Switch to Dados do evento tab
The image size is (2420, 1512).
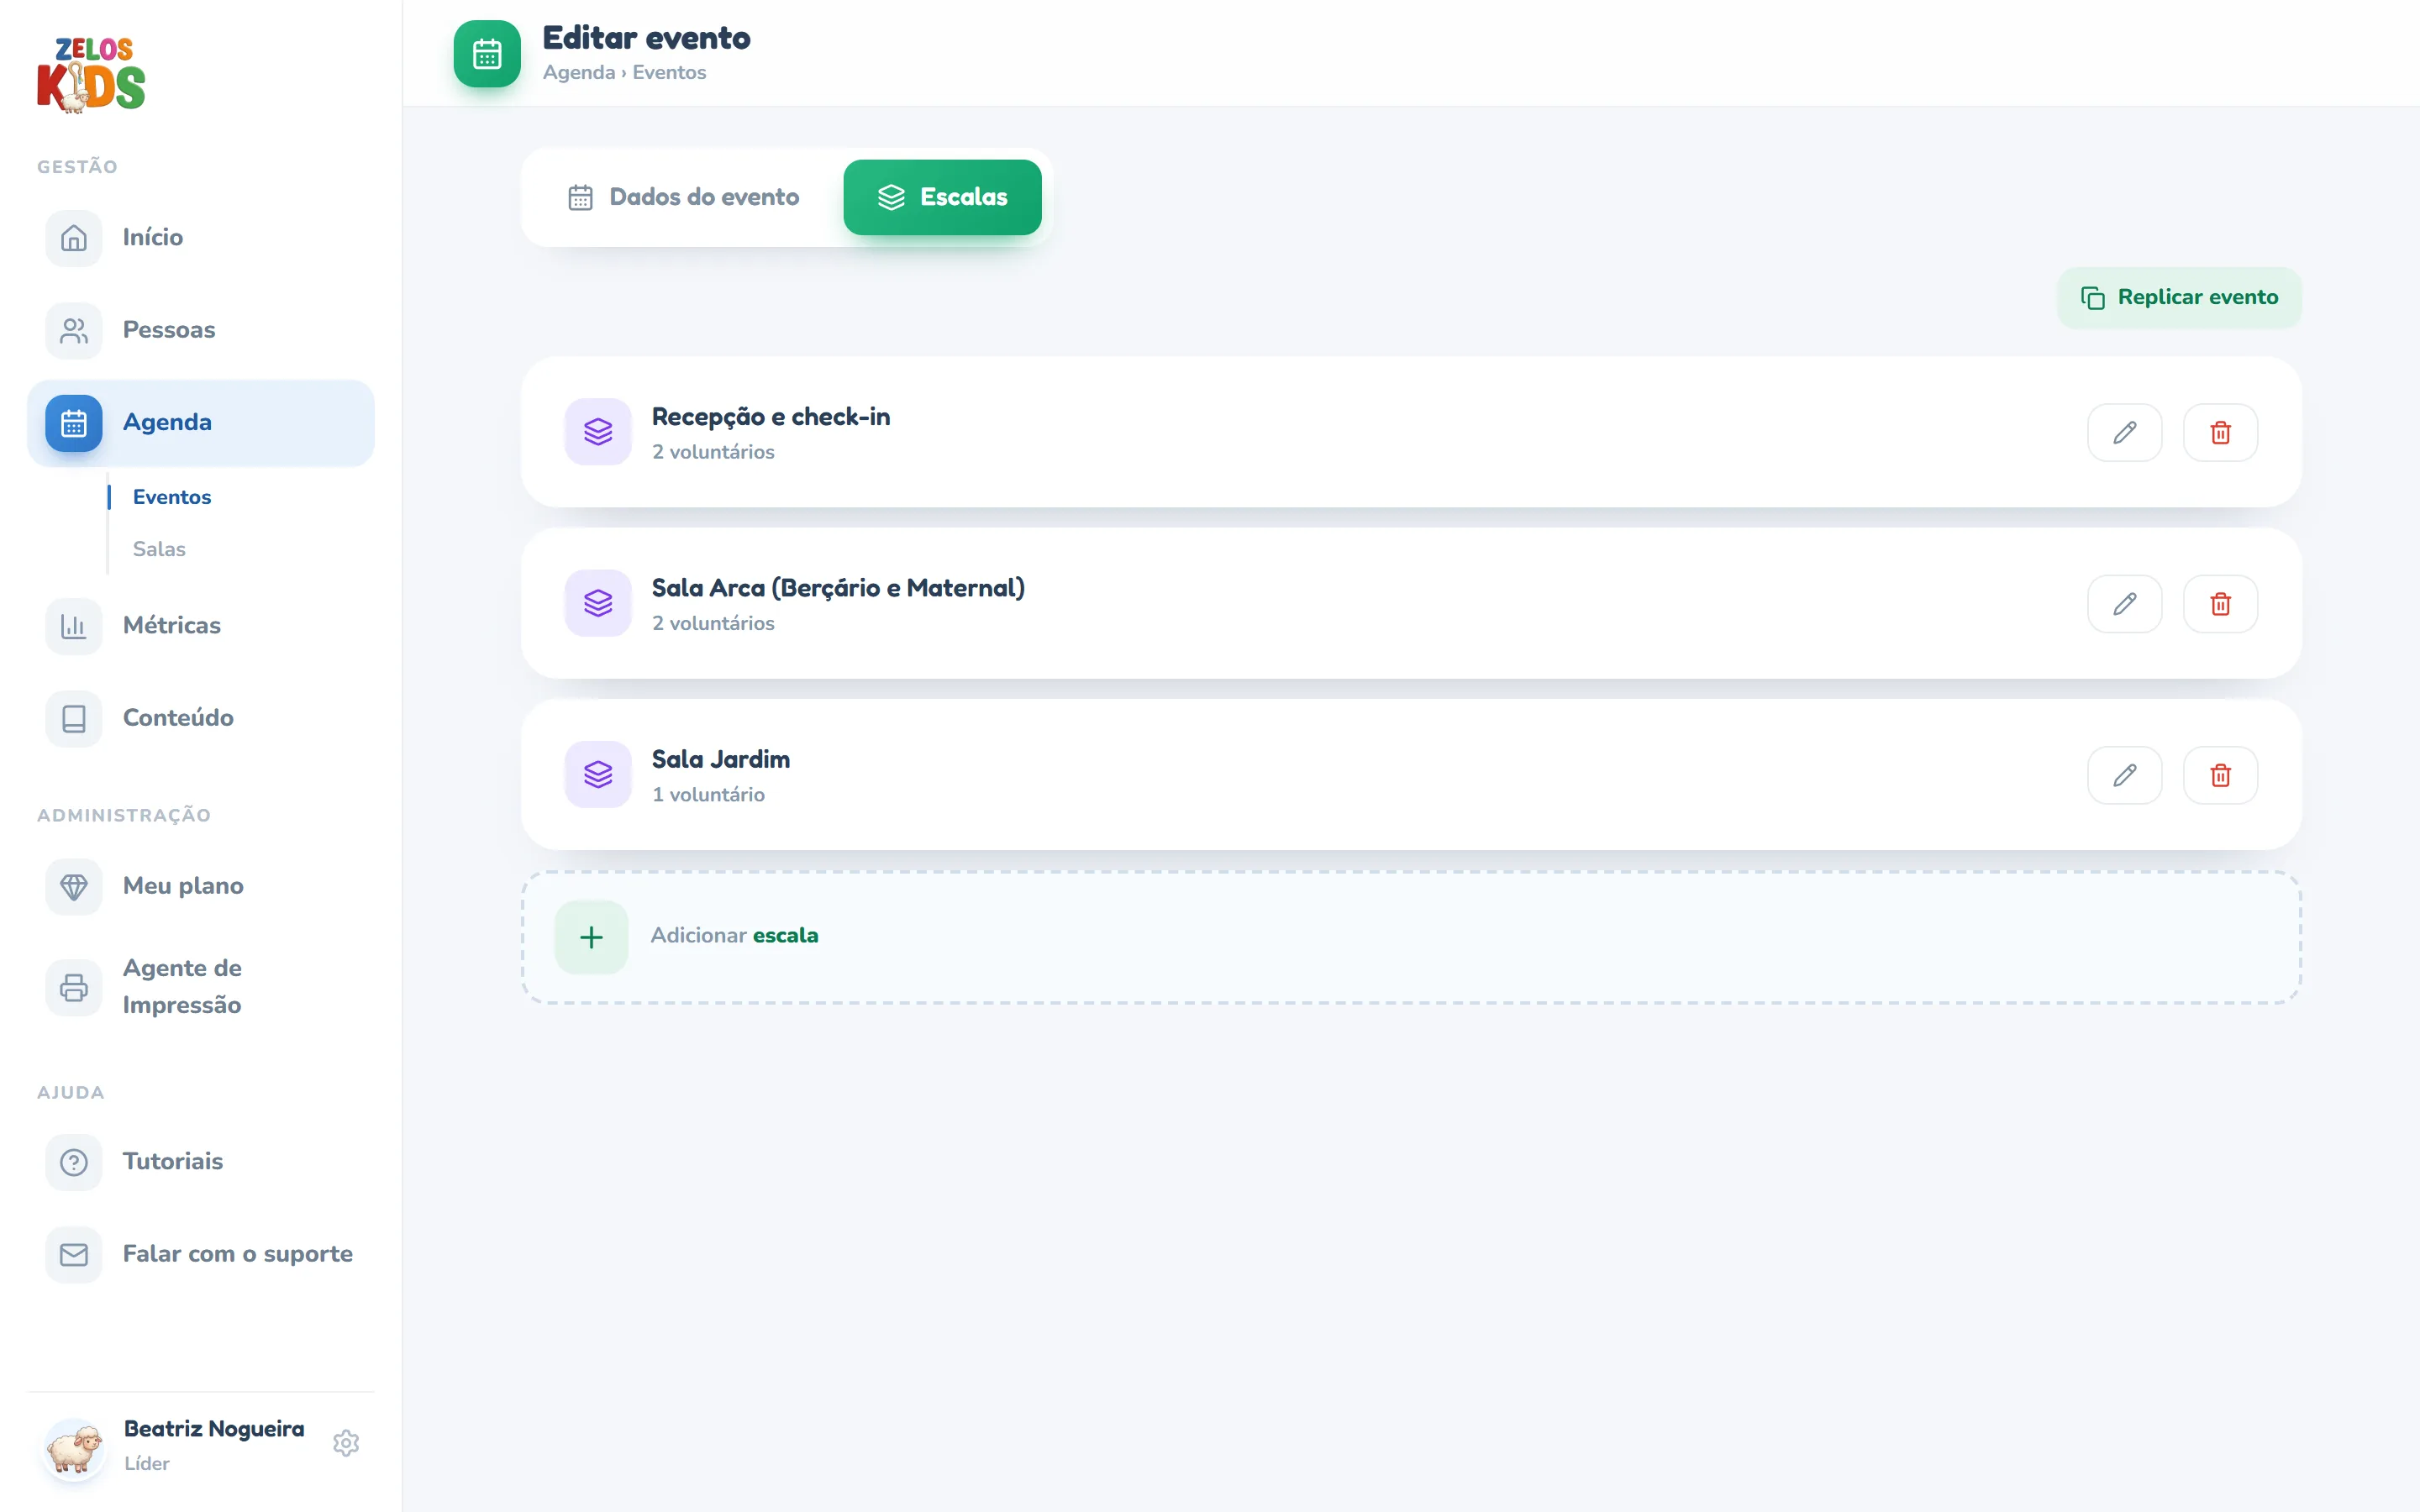click(684, 197)
